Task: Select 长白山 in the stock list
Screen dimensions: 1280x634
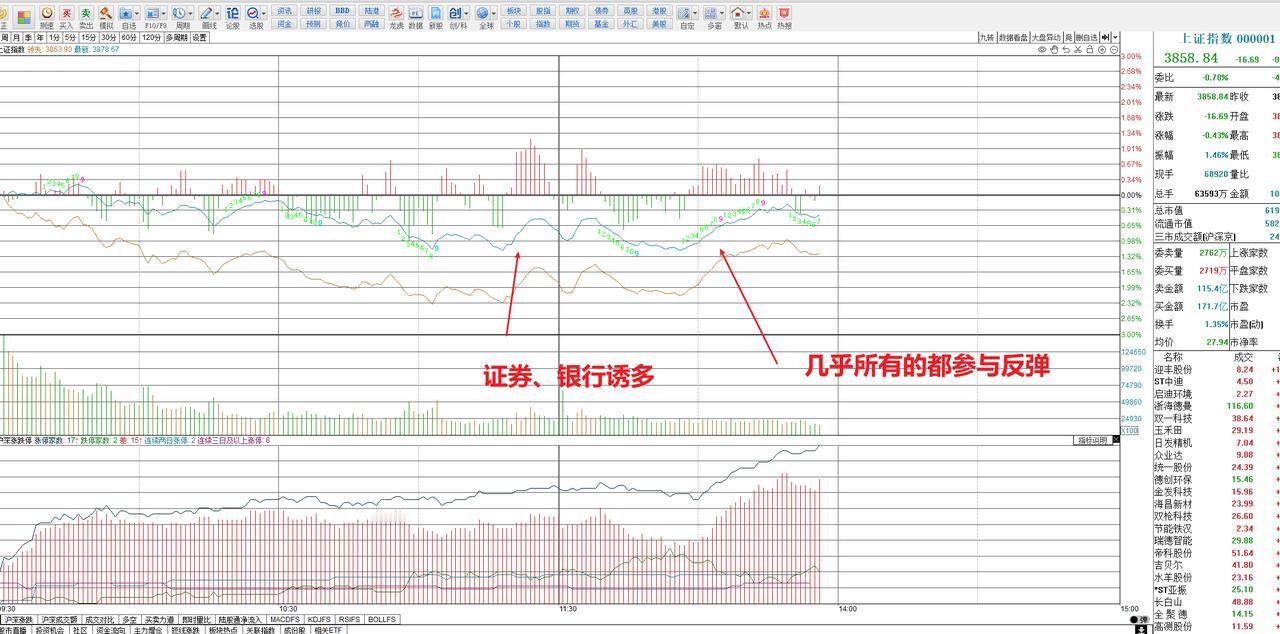Action: (x=1166, y=602)
